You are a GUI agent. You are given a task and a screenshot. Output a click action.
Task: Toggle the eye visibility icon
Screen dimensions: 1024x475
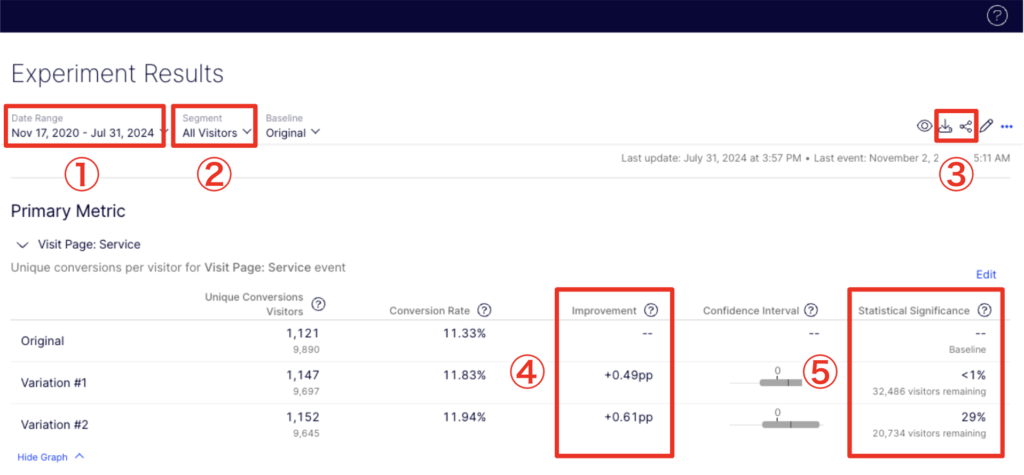coord(925,126)
